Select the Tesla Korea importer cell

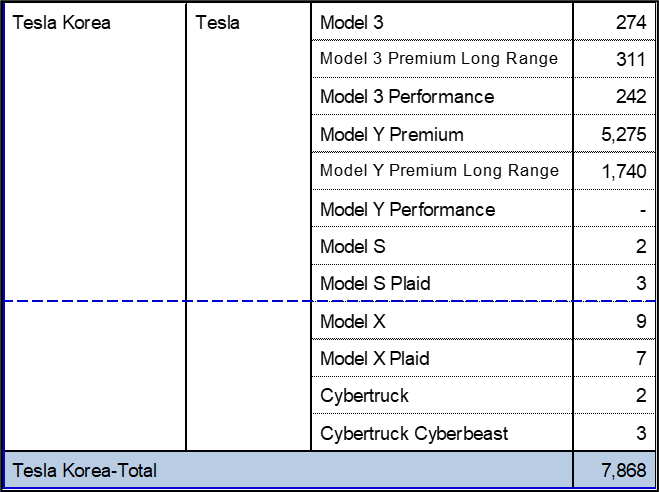[95, 227]
